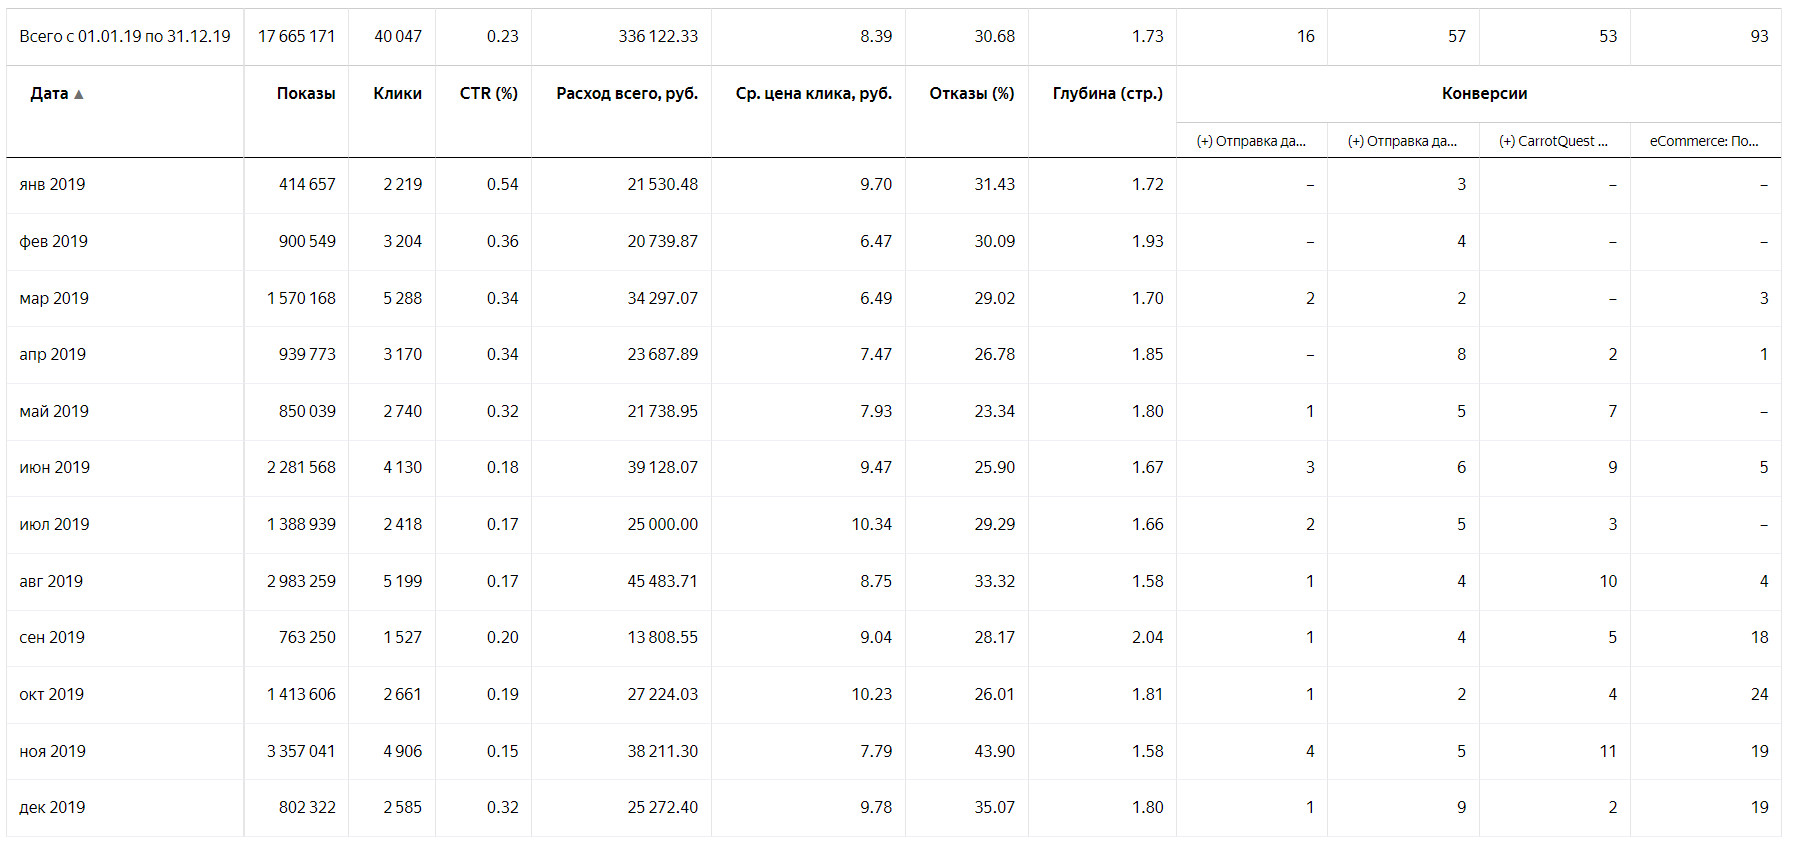Click the CTR (%) column header

pyautogui.click(x=488, y=93)
